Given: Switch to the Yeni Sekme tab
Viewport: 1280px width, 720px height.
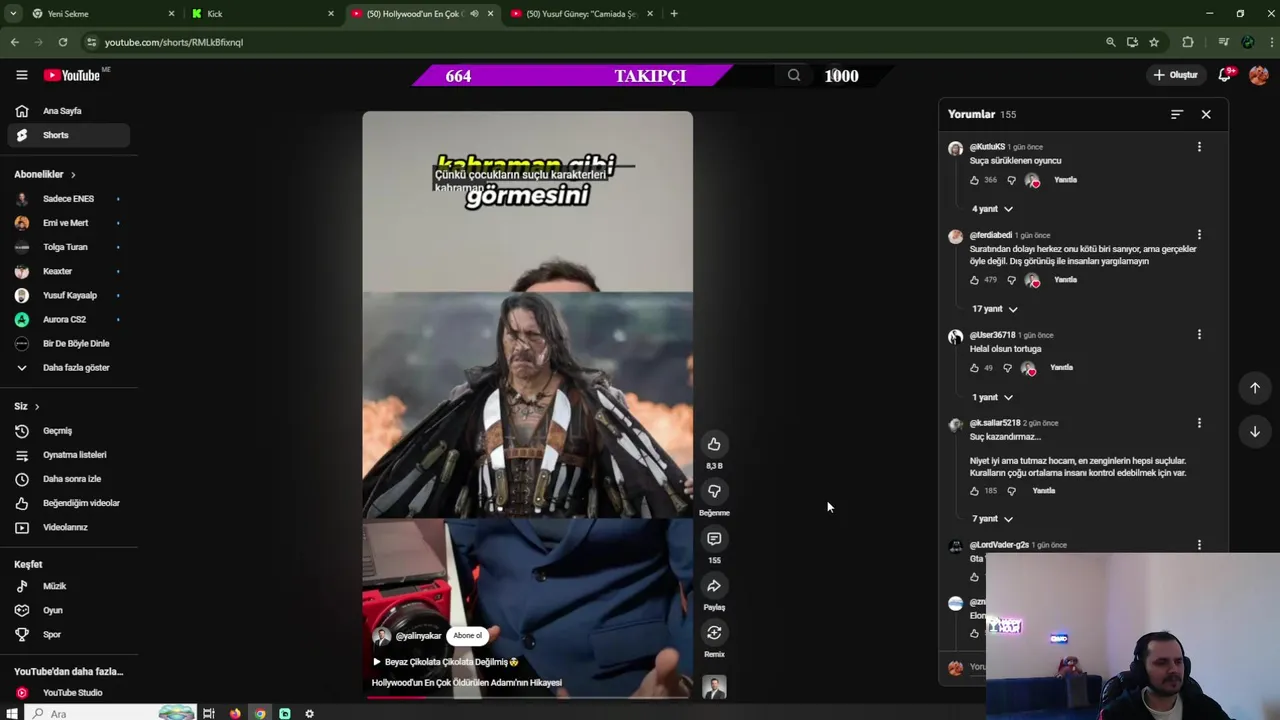Looking at the screenshot, I should tap(103, 14).
